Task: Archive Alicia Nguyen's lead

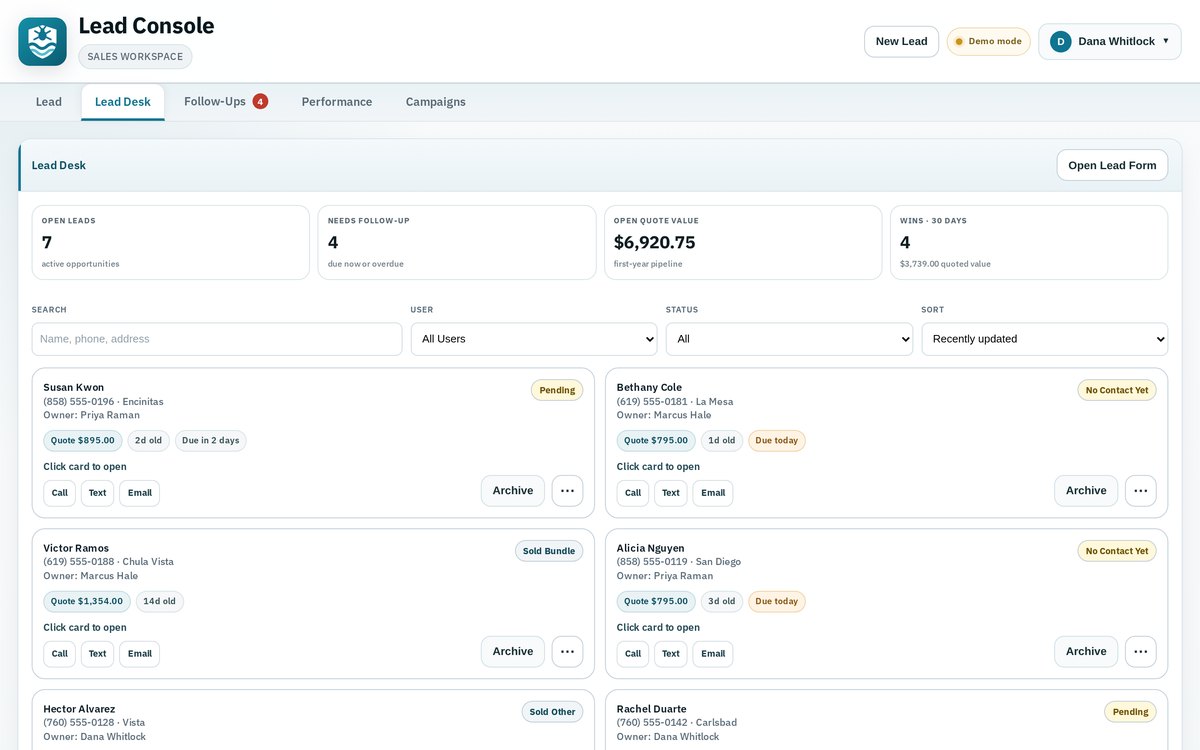Action: [1086, 652]
